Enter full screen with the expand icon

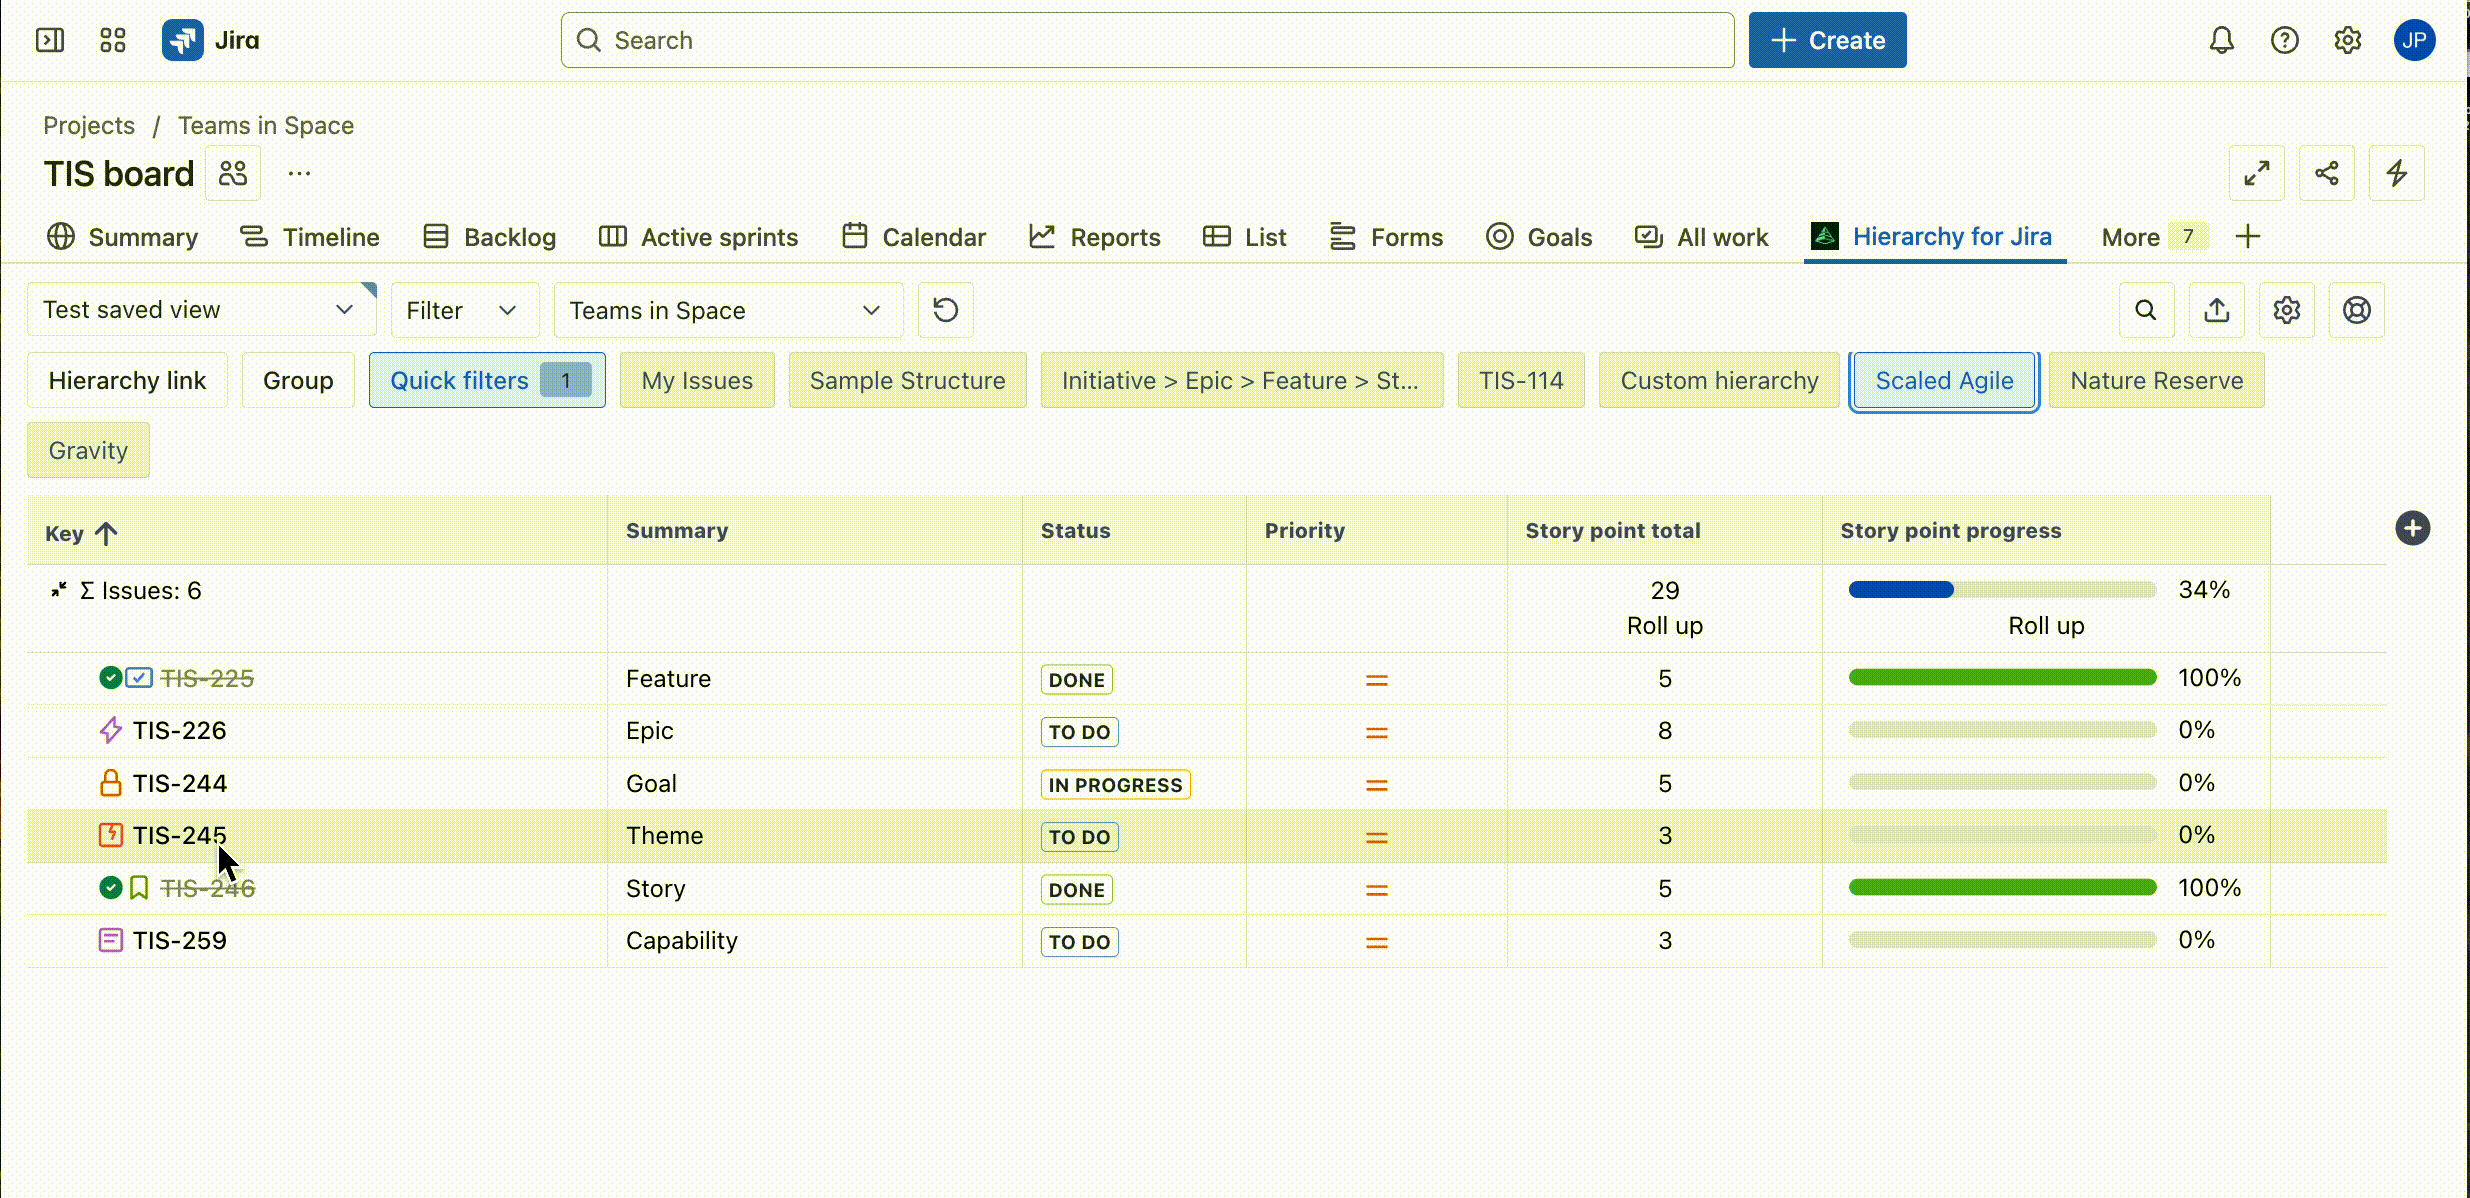2257,173
